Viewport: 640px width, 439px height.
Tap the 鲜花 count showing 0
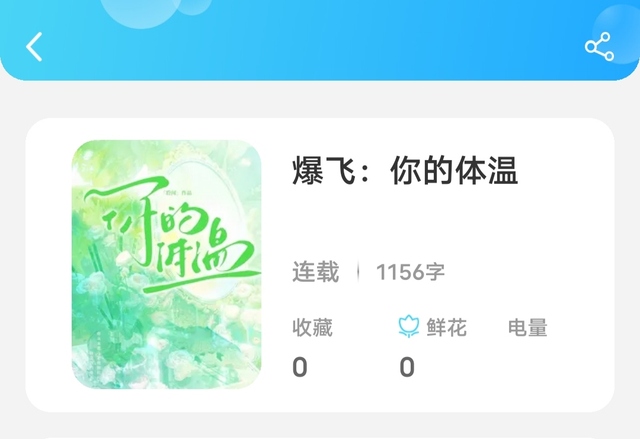[x=407, y=367]
